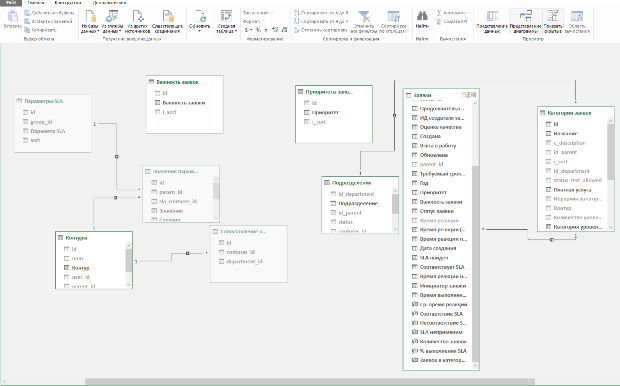Click the Create KPI icon

(439, 21)
